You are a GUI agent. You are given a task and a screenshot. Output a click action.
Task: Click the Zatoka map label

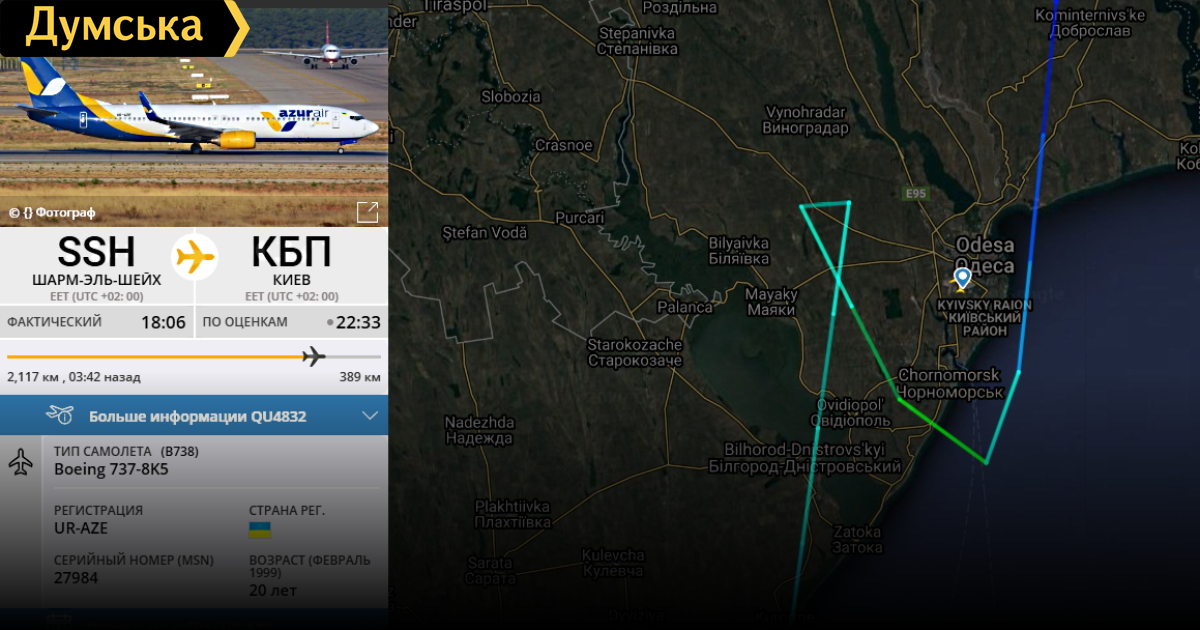[x=858, y=539]
